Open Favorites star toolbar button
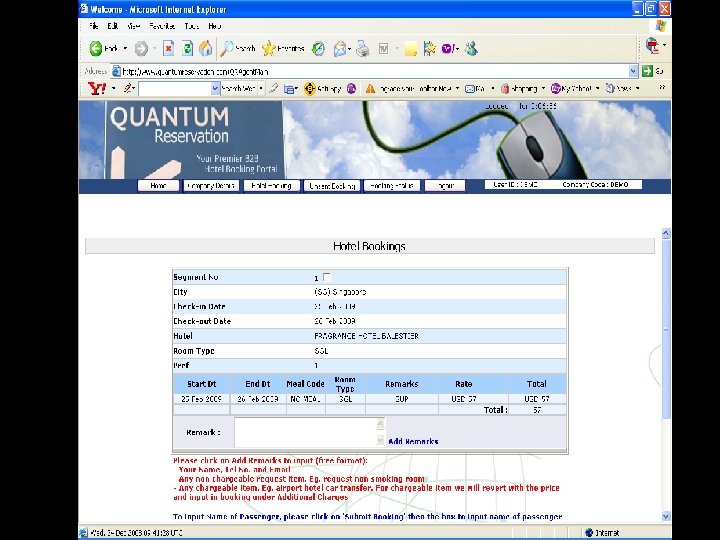 point(283,48)
